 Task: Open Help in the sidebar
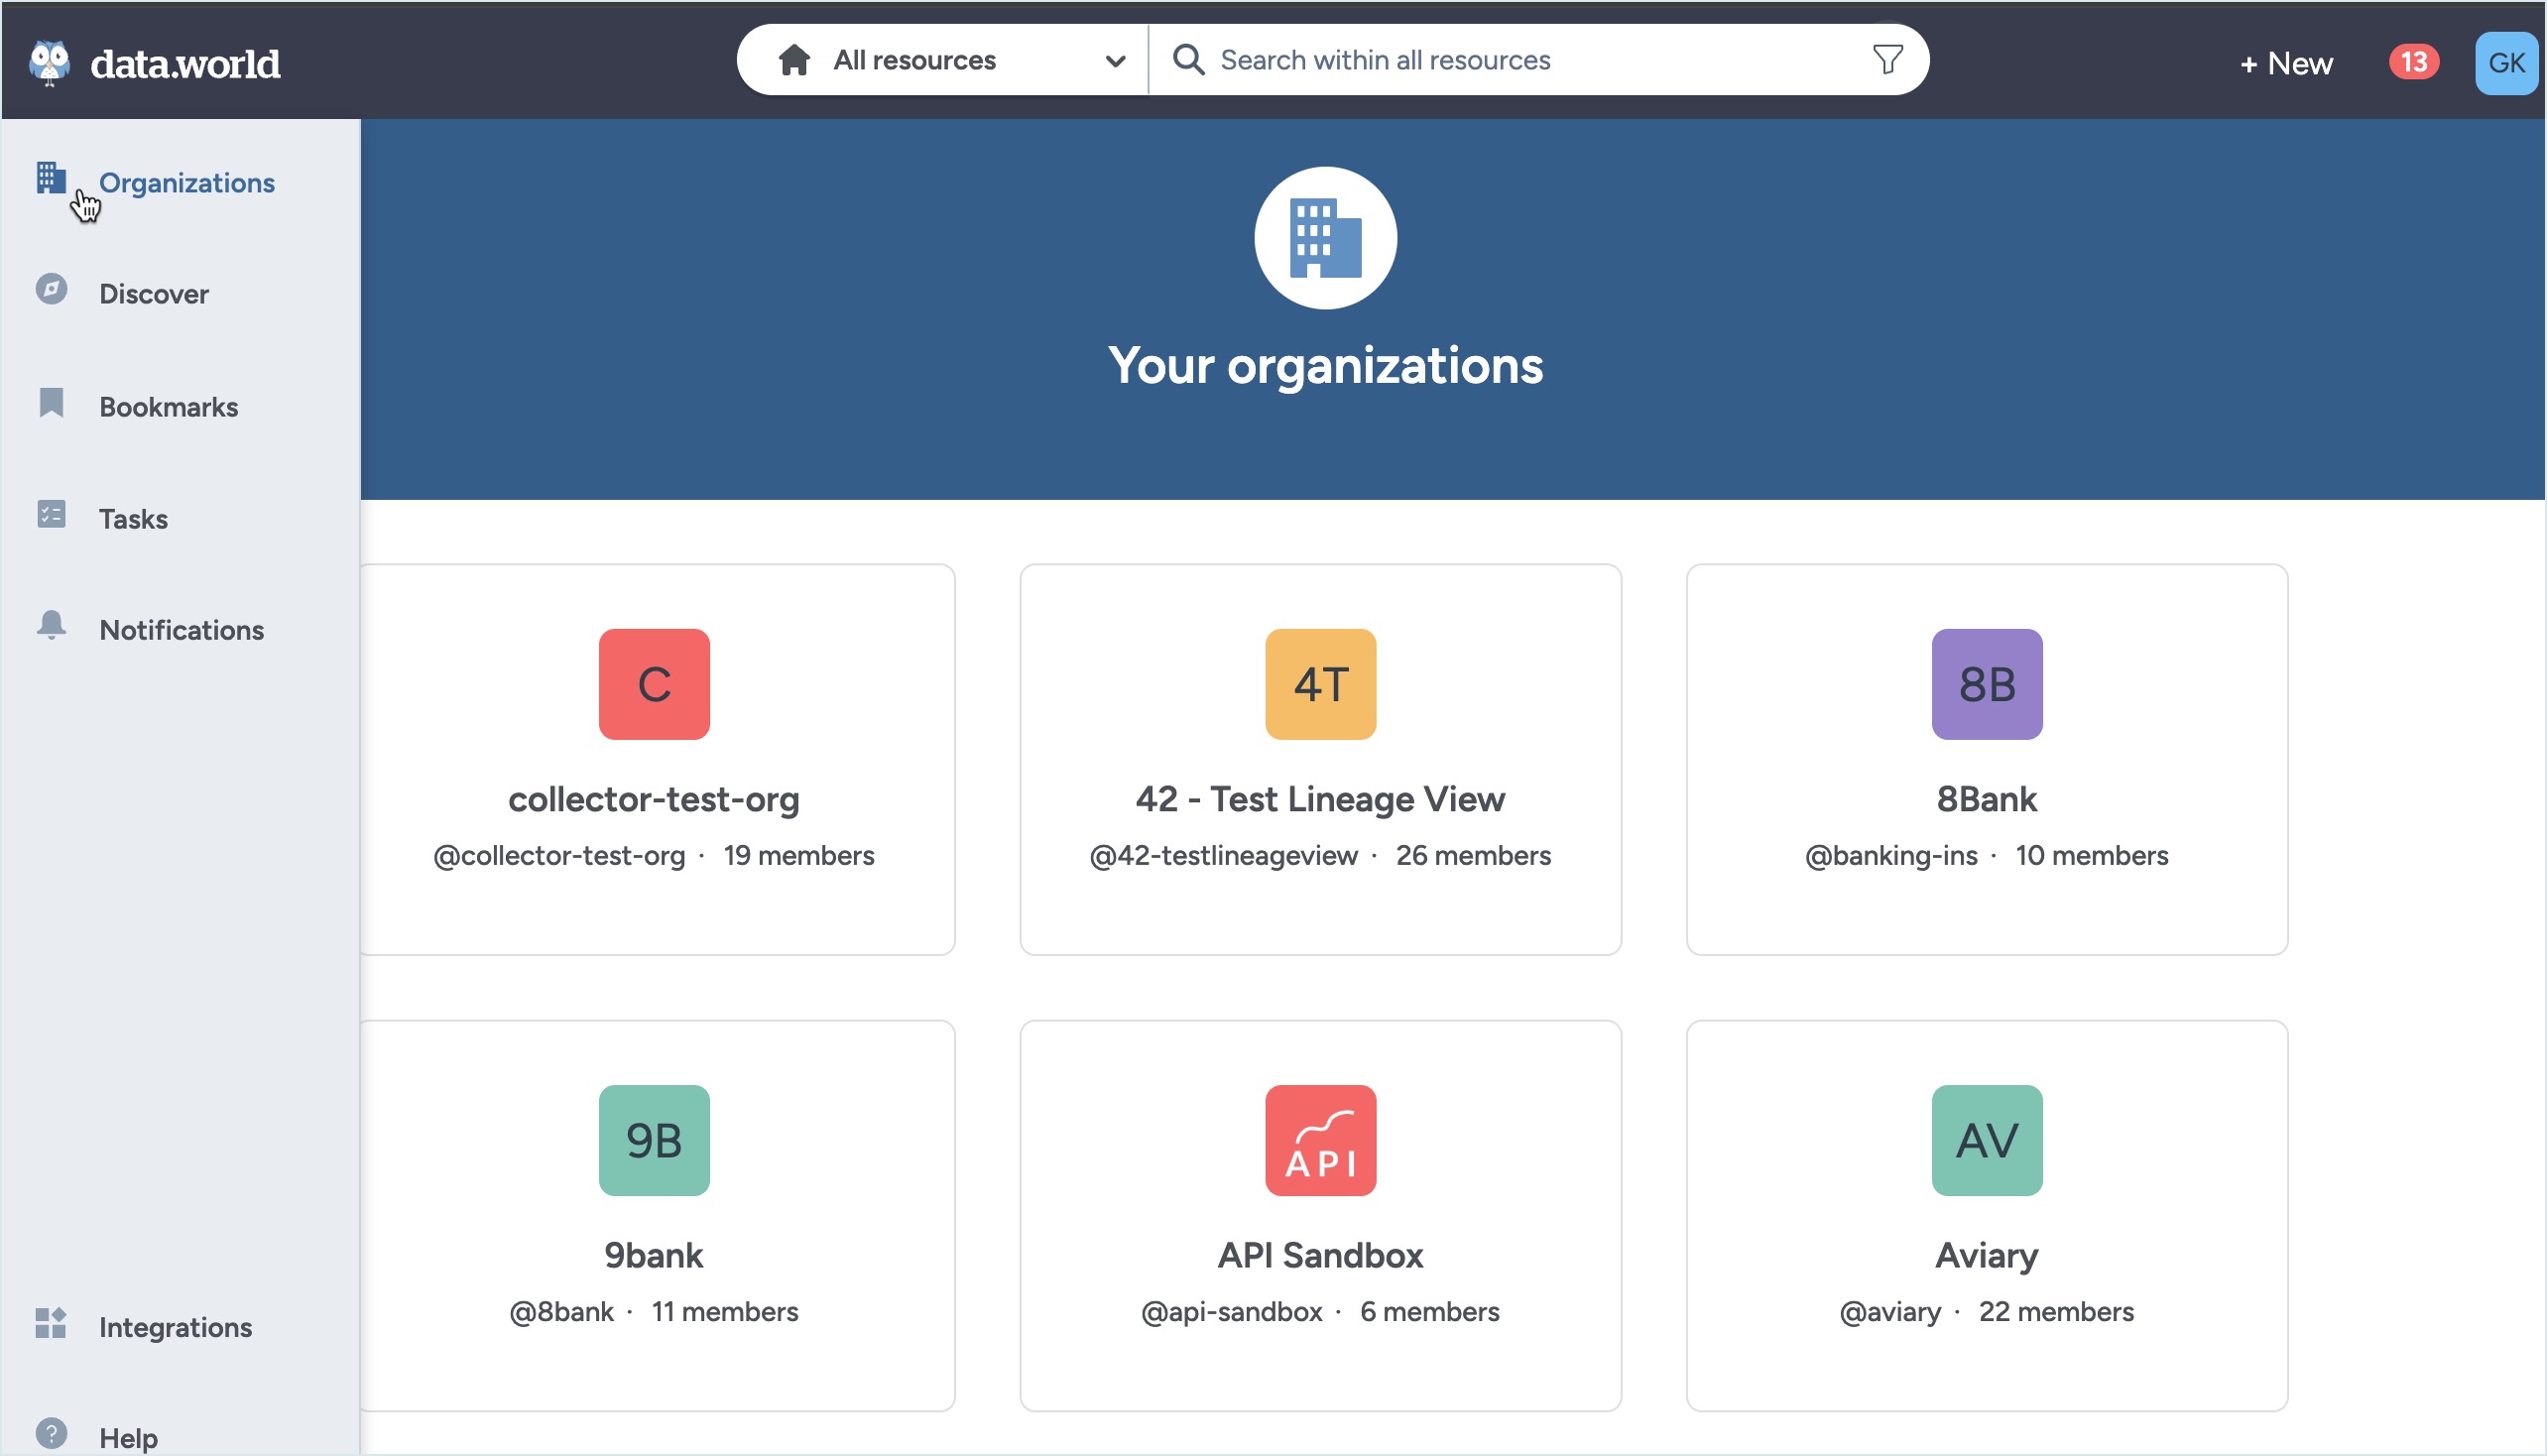tap(128, 1438)
